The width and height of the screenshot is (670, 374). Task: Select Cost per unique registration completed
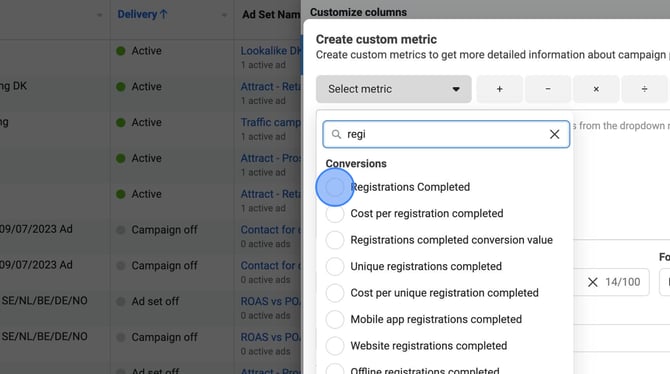point(335,293)
